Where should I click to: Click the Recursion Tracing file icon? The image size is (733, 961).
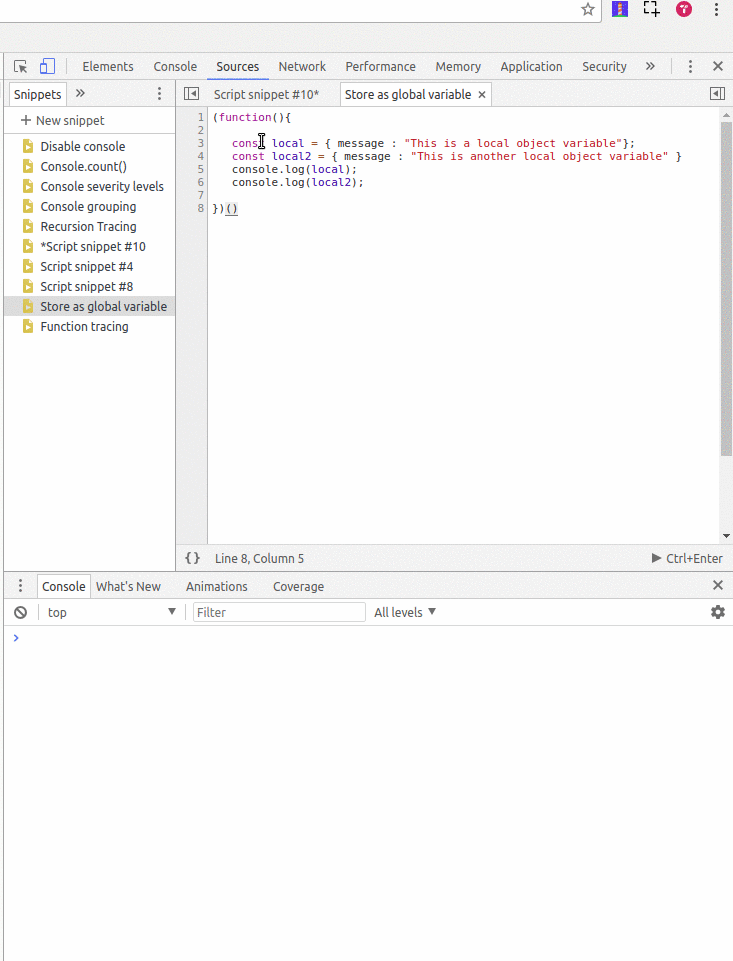tap(28, 227)
